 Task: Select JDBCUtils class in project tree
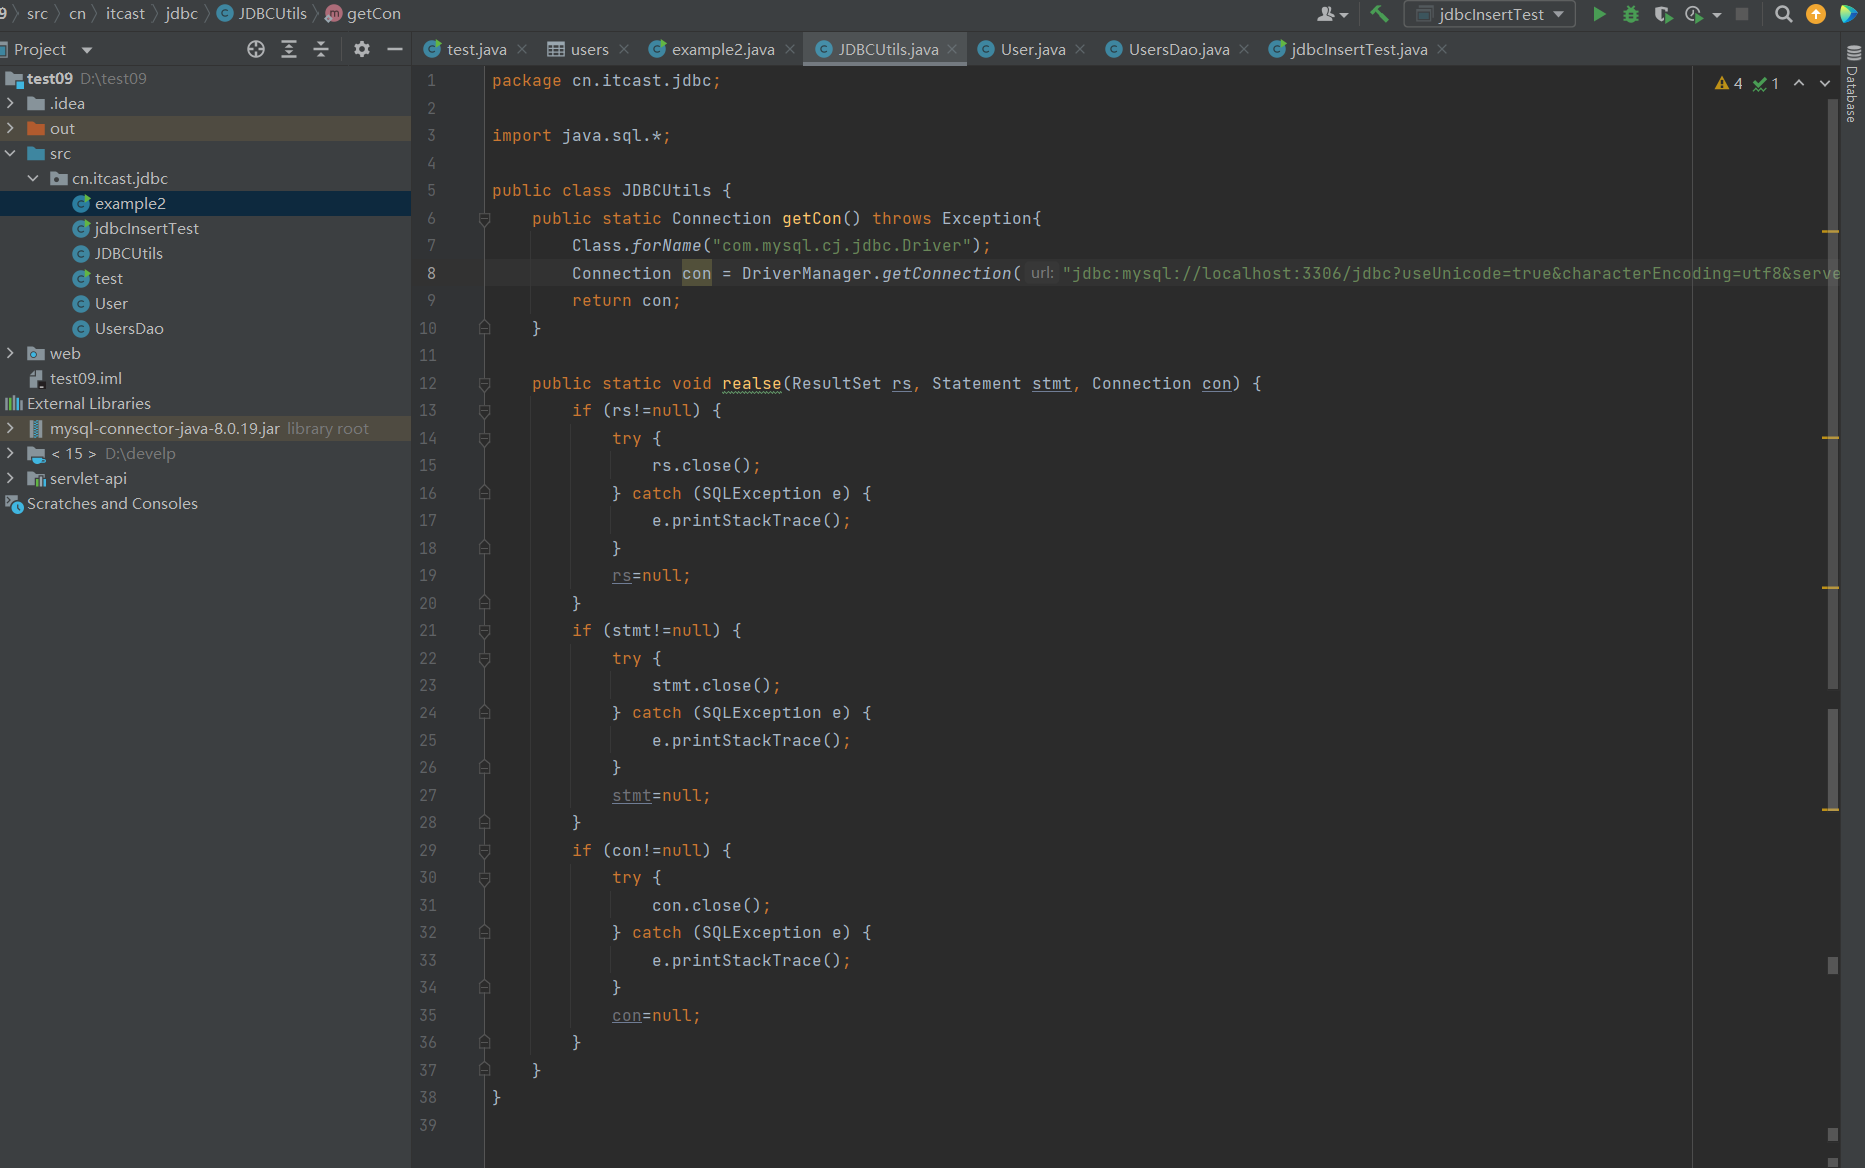(128, 253)
